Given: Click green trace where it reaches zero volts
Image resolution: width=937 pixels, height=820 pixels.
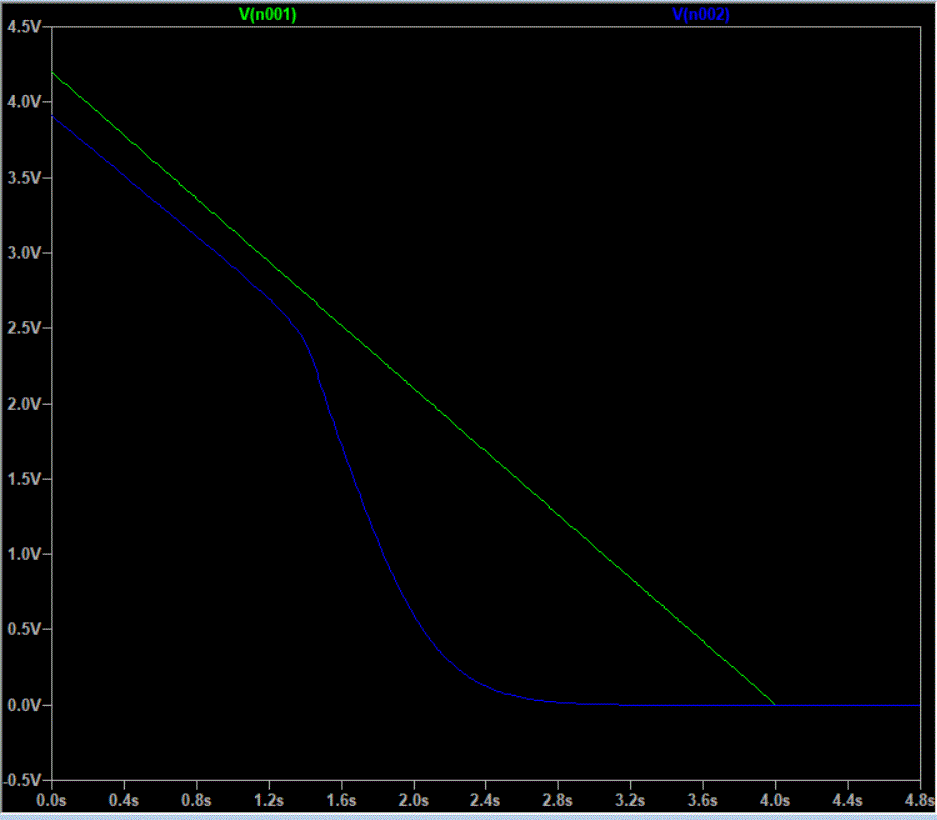Looking at the screenshot, I should point(775,704).
